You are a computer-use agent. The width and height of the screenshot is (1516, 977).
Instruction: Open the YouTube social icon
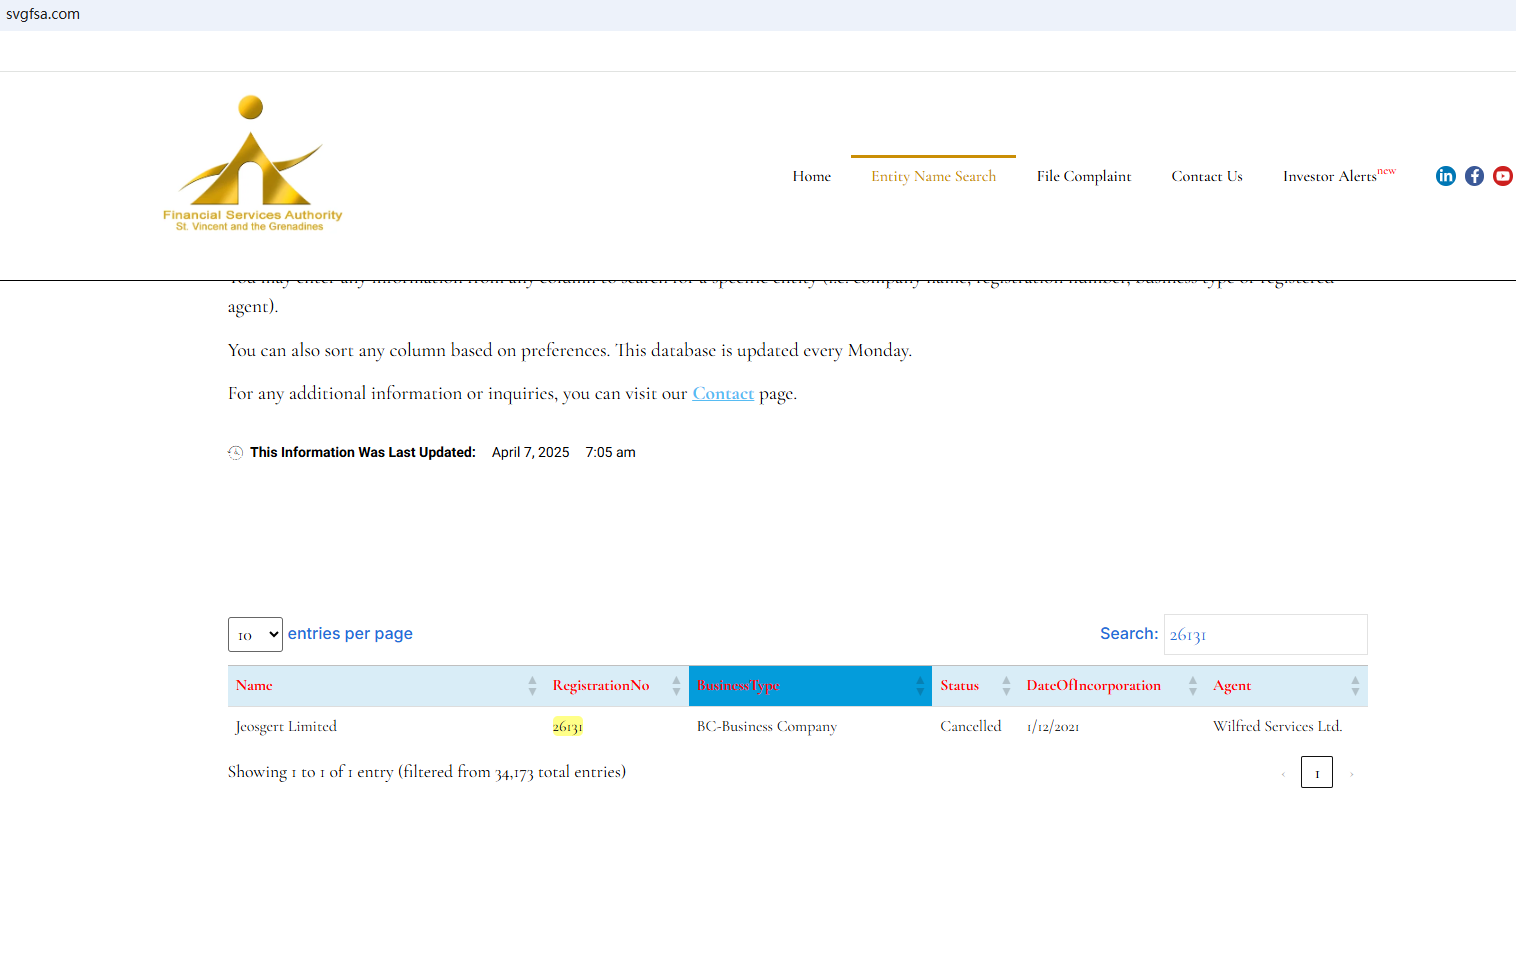pos(1503,176)
